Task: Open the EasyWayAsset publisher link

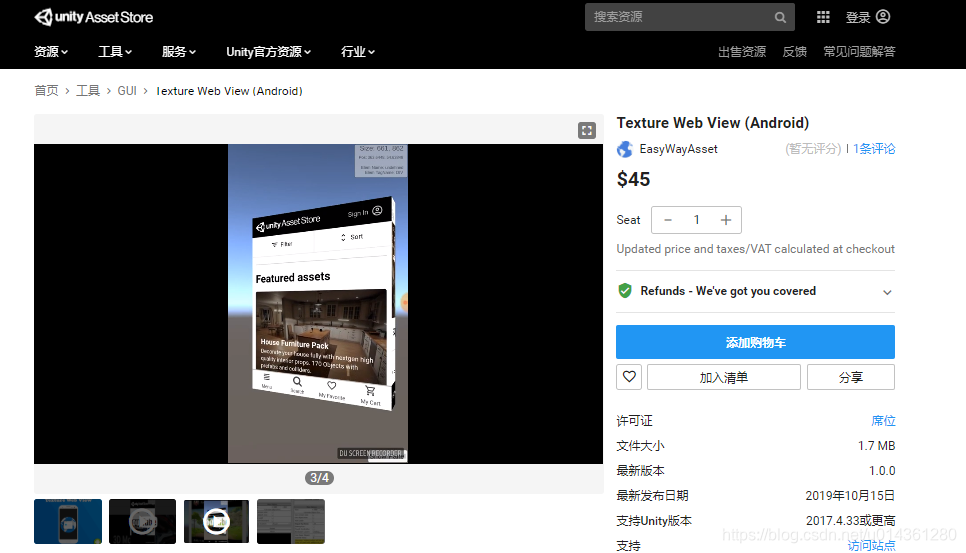Action: pos(678,149)
